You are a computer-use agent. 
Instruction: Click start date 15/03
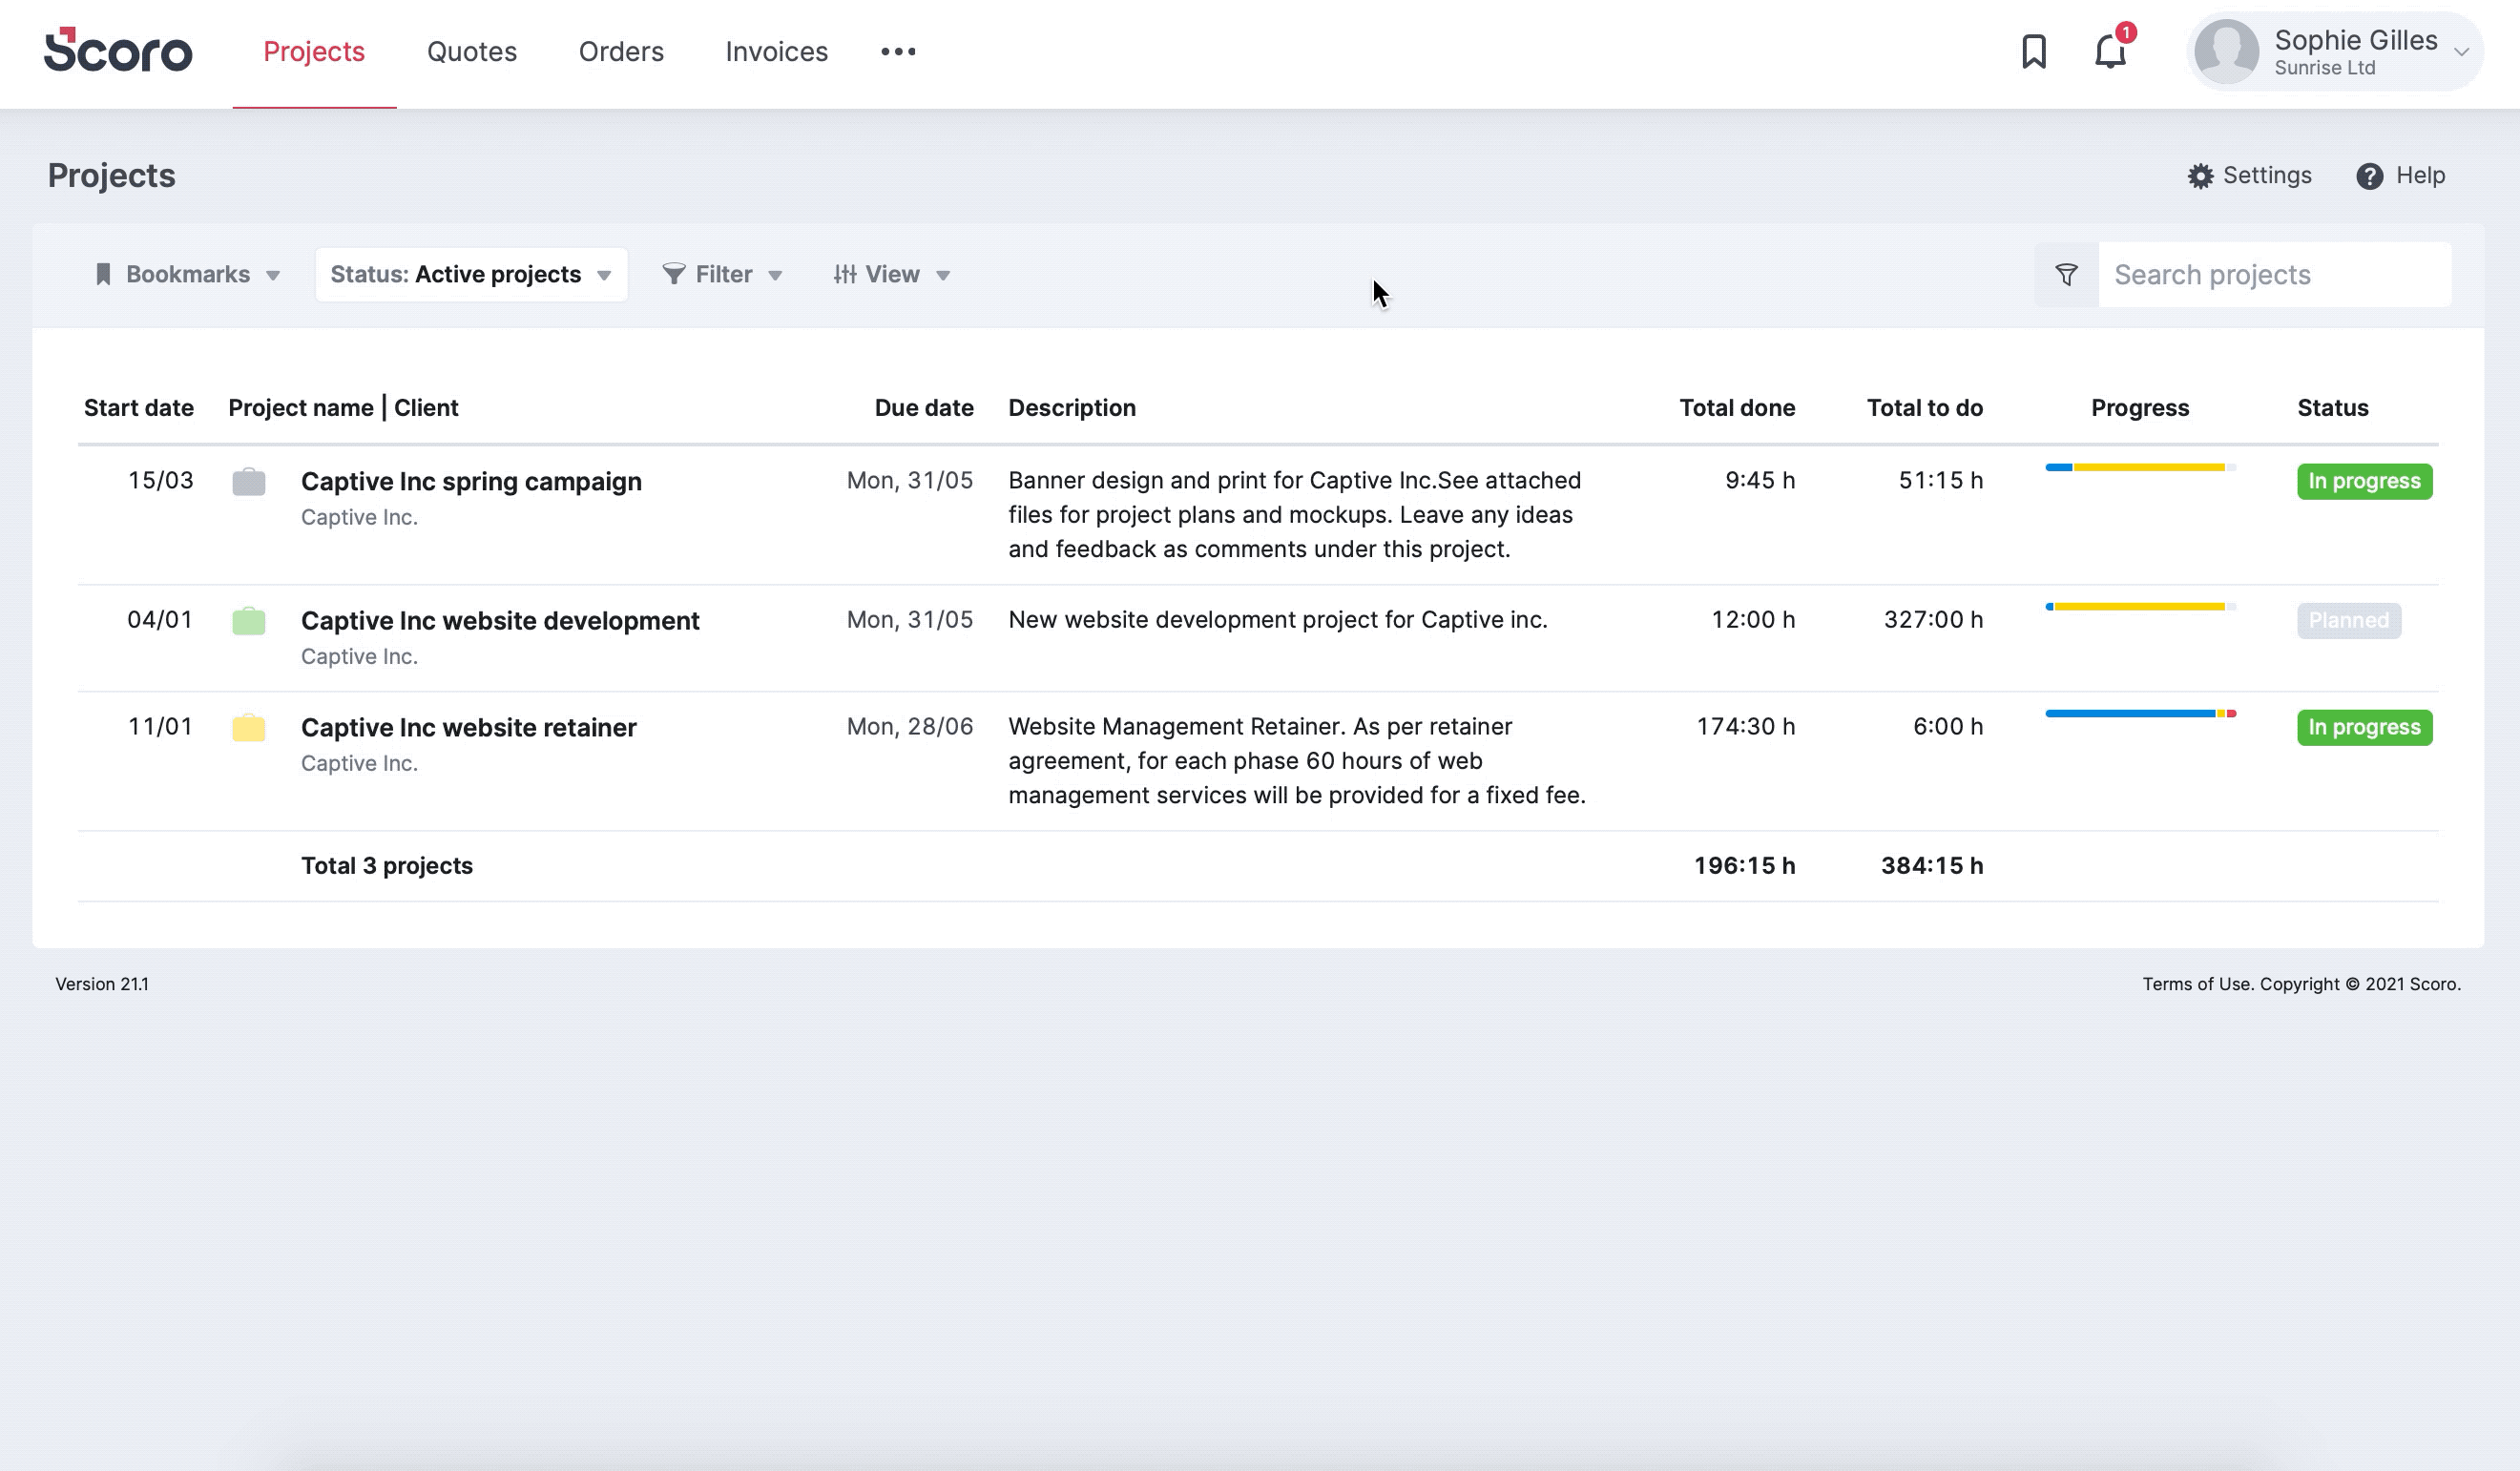160,481
